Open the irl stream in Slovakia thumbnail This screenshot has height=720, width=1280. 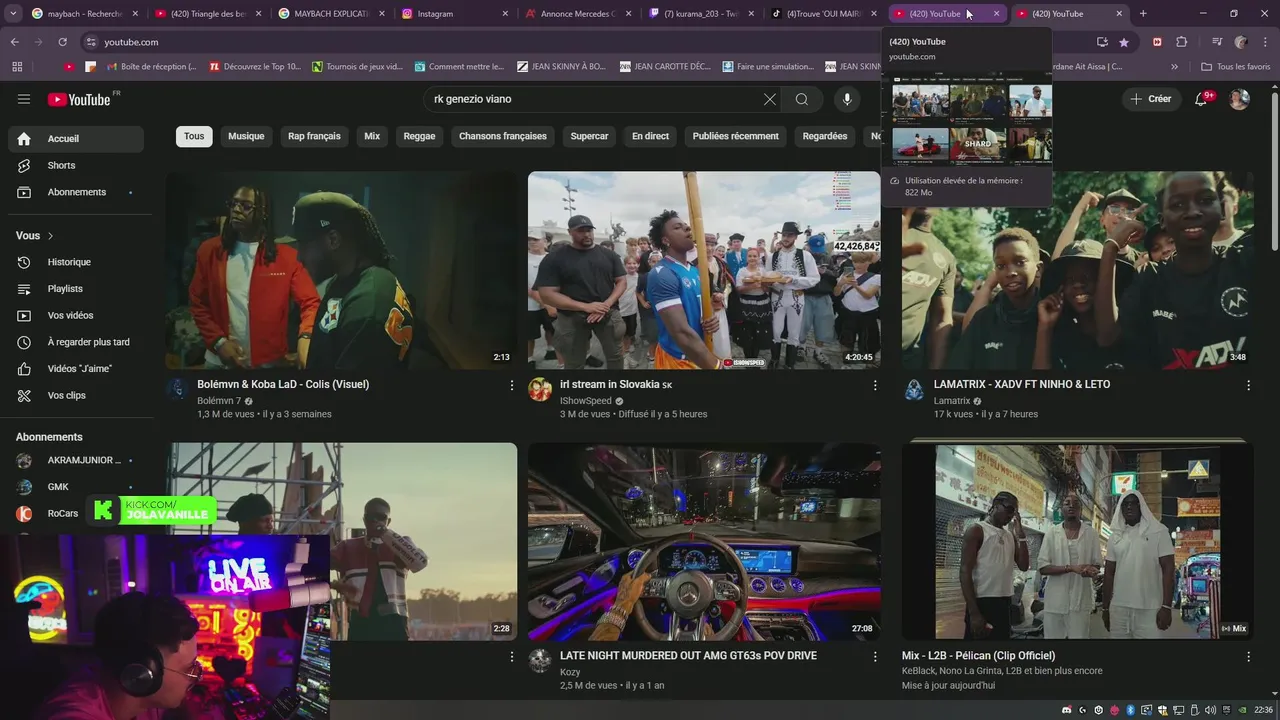(x=704, y=270)
